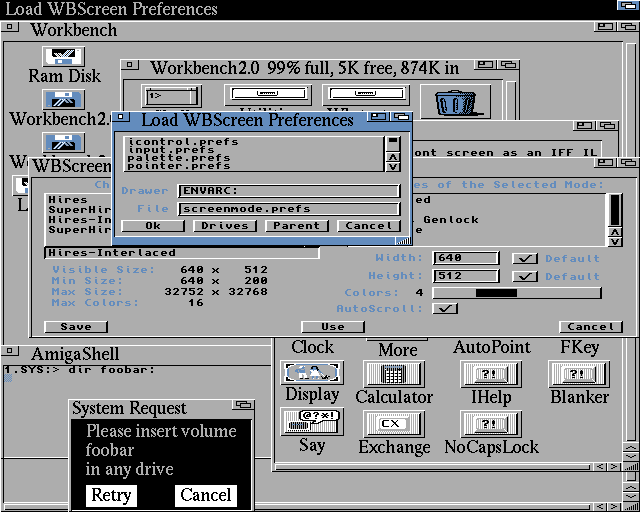Click Cancel in WBScreen preferences window
640x512 pixels.
coord(591,327)
